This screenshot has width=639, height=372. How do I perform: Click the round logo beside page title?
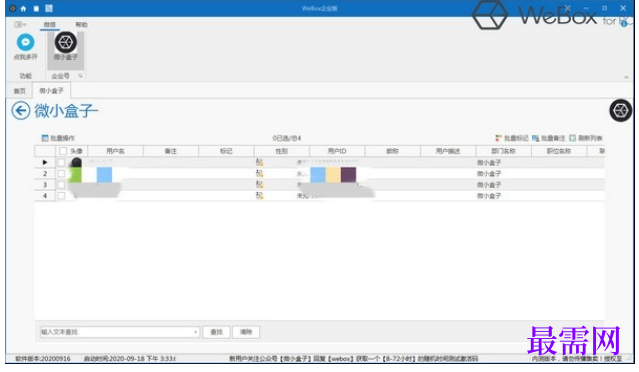coord(621,110)
